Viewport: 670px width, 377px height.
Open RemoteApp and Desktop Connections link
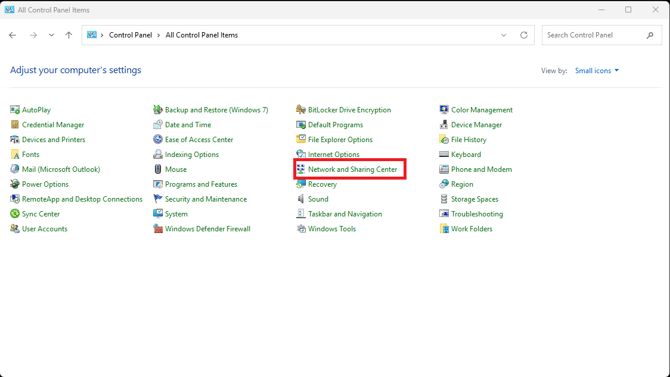coord(82,199)
